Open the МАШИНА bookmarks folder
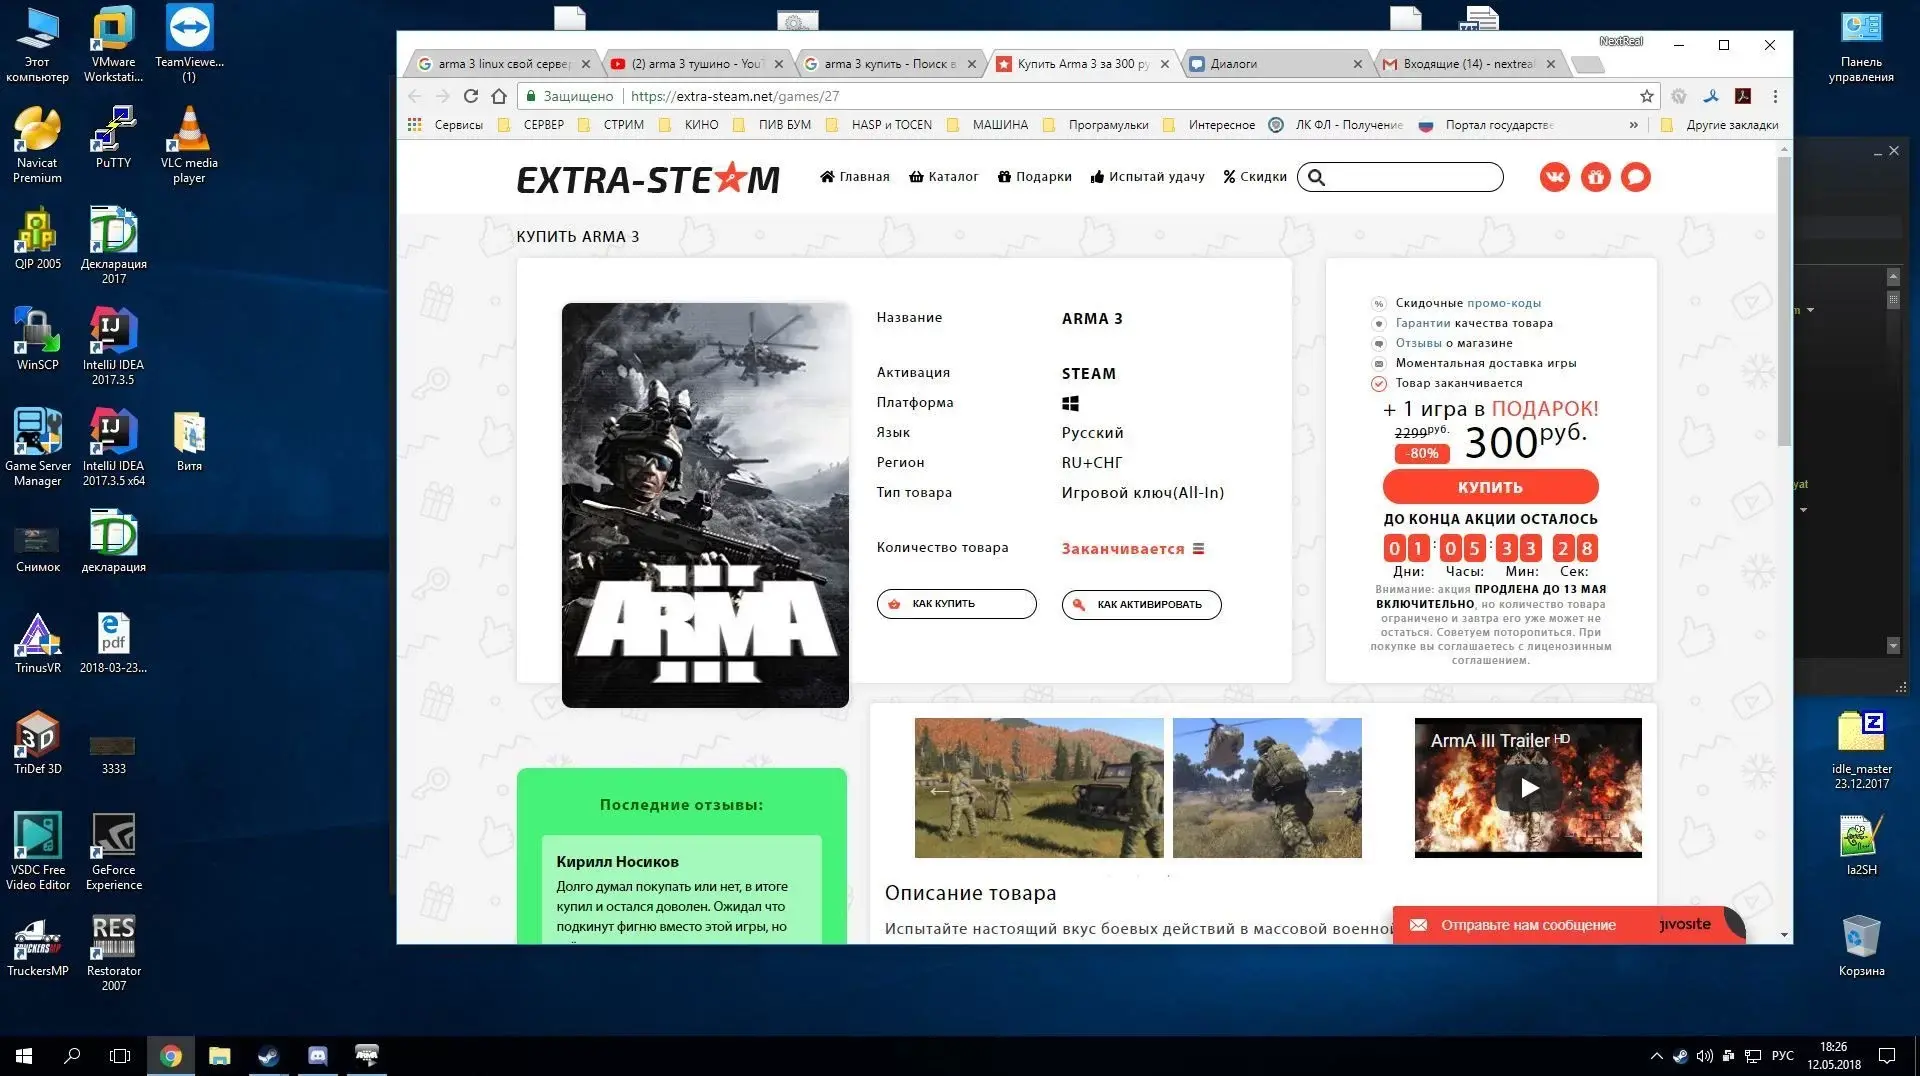 pos(987,125)
